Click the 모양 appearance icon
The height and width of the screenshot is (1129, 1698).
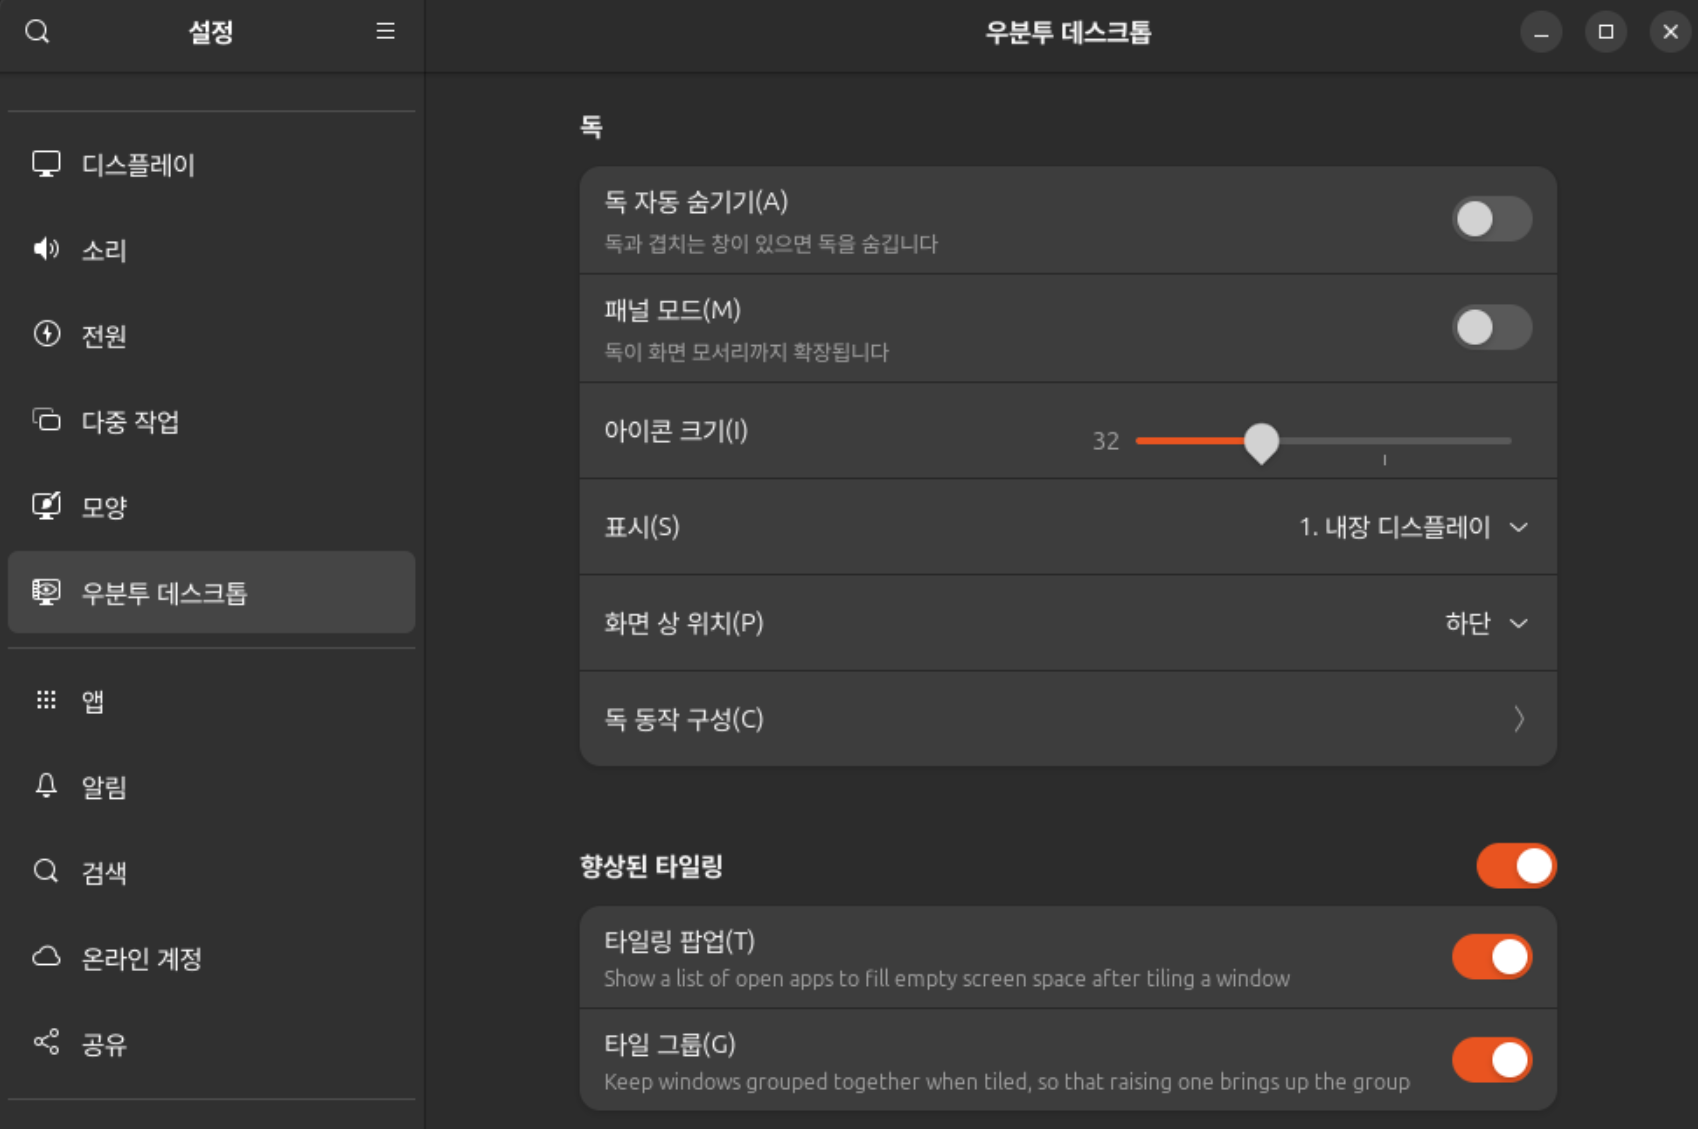(46, 506)
